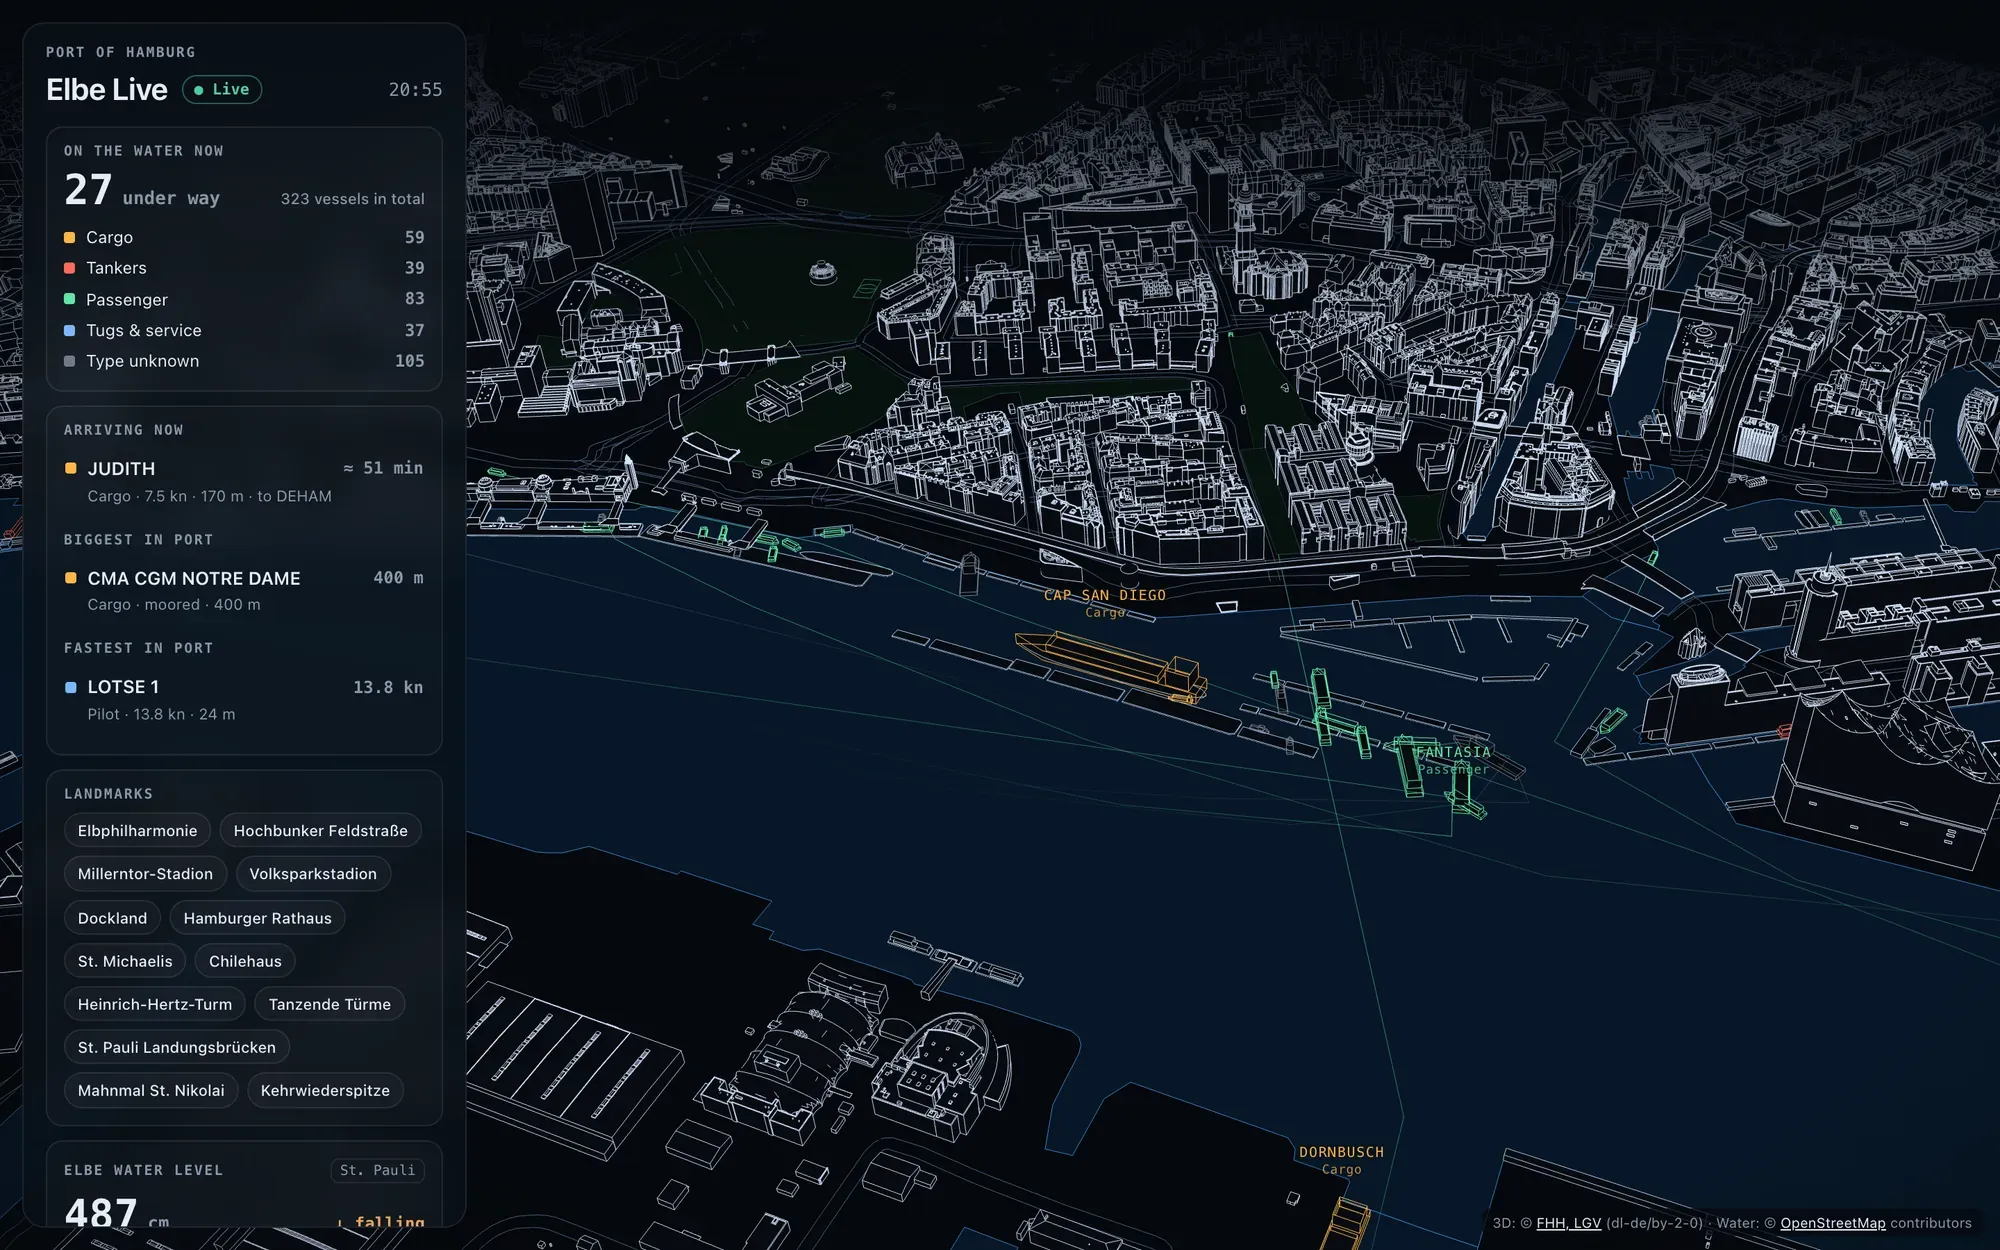Open Heinrich-Hertz-Turm landmark

coord(155,1004)
